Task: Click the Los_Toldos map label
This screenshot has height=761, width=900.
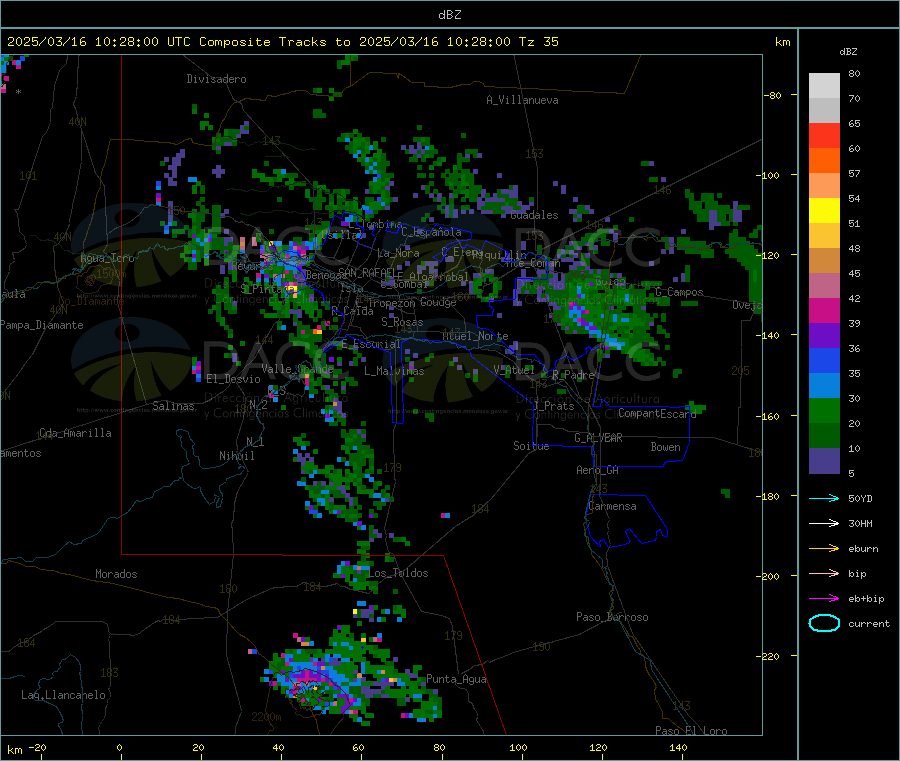Action: (x=398, y=573)
